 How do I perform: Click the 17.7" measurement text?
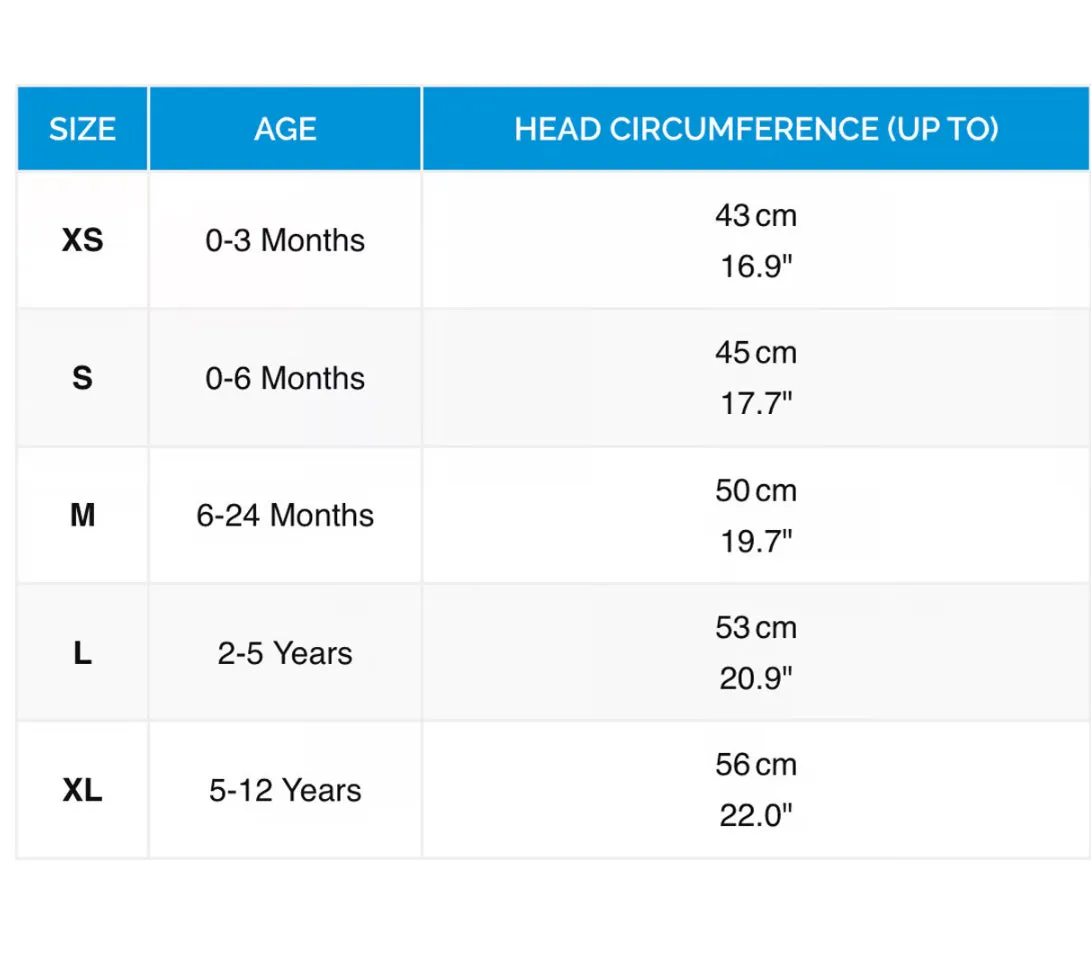756,404
